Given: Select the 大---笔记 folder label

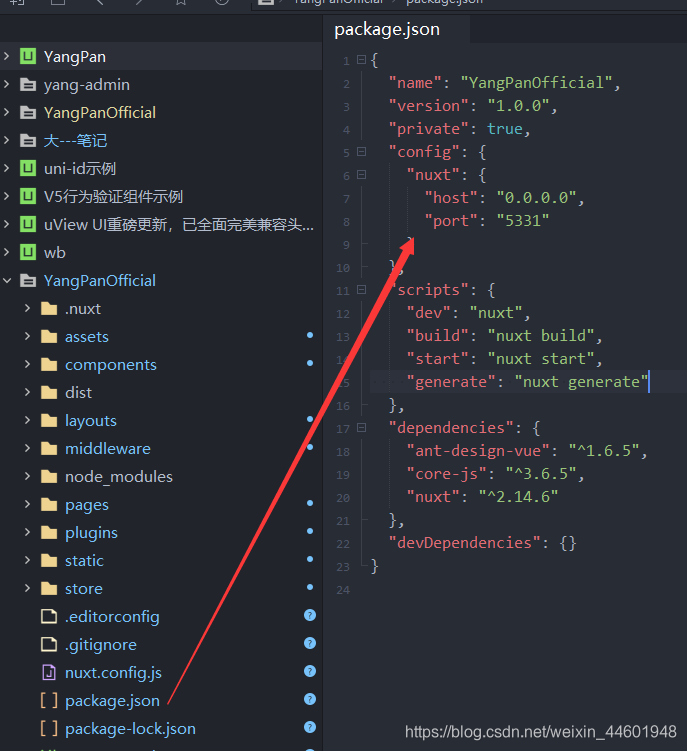Looking at the screenshot, I should click(76, 141).
